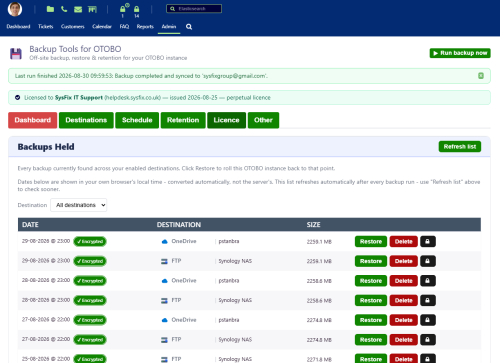Click the OneDrive cloud icon in the 27-08-2026 row
This screenshot has width=500, height=363.
(x=164, y=320)
